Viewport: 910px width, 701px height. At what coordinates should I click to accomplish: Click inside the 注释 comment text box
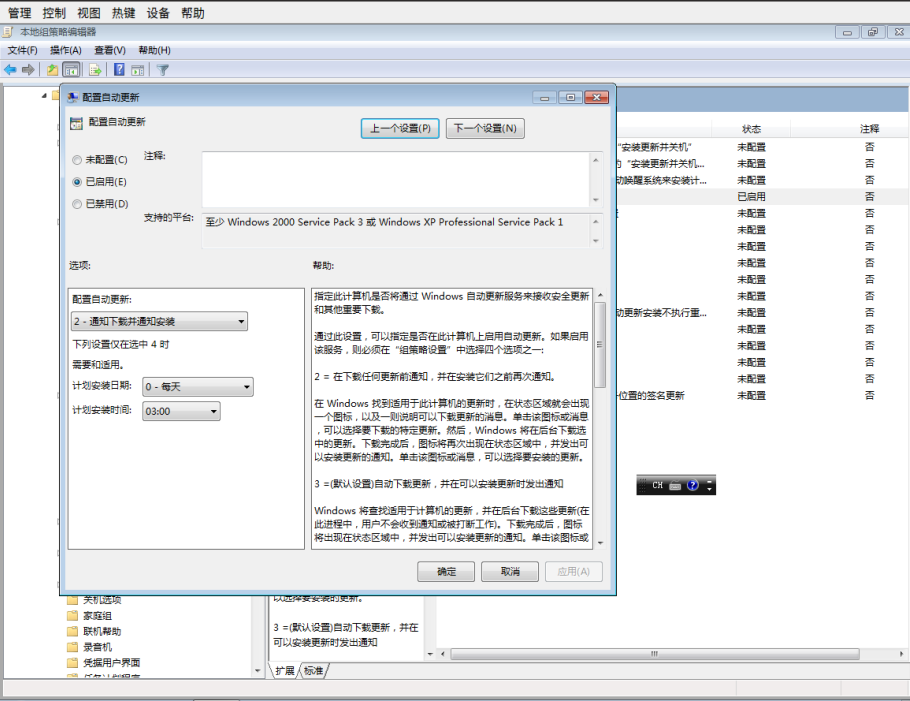[x=396, y=179]
